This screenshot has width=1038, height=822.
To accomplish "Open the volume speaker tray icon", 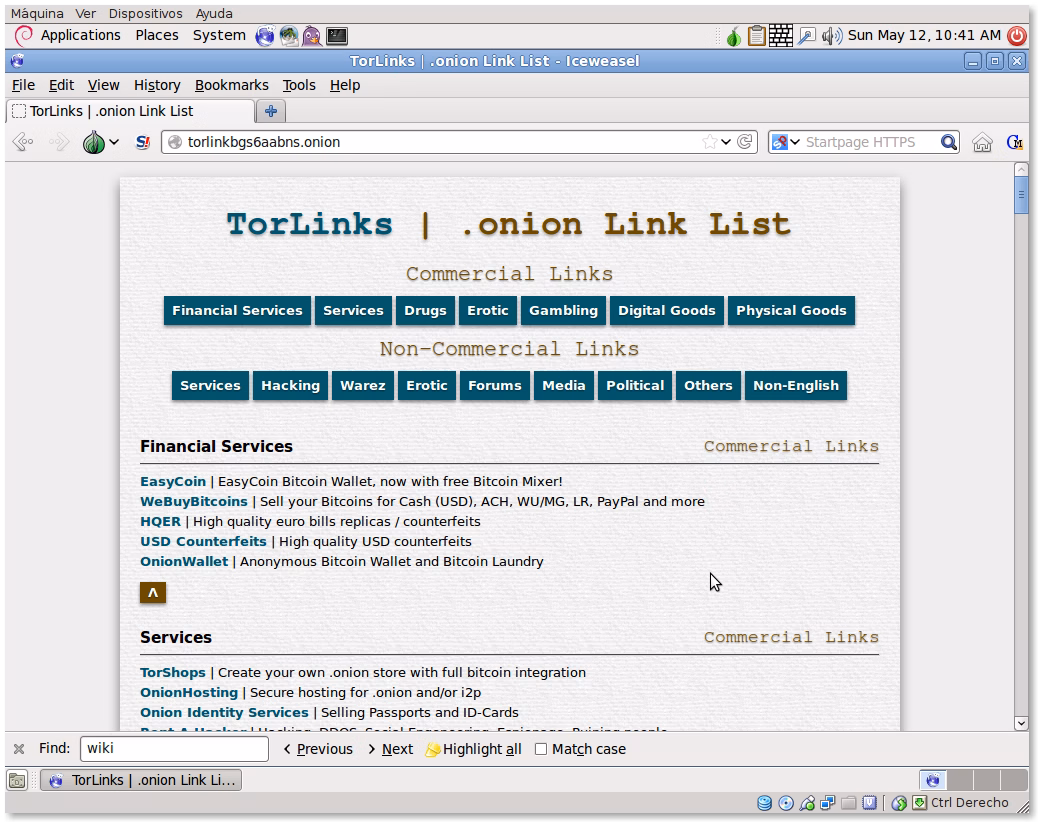I will [x=831, y=36].
